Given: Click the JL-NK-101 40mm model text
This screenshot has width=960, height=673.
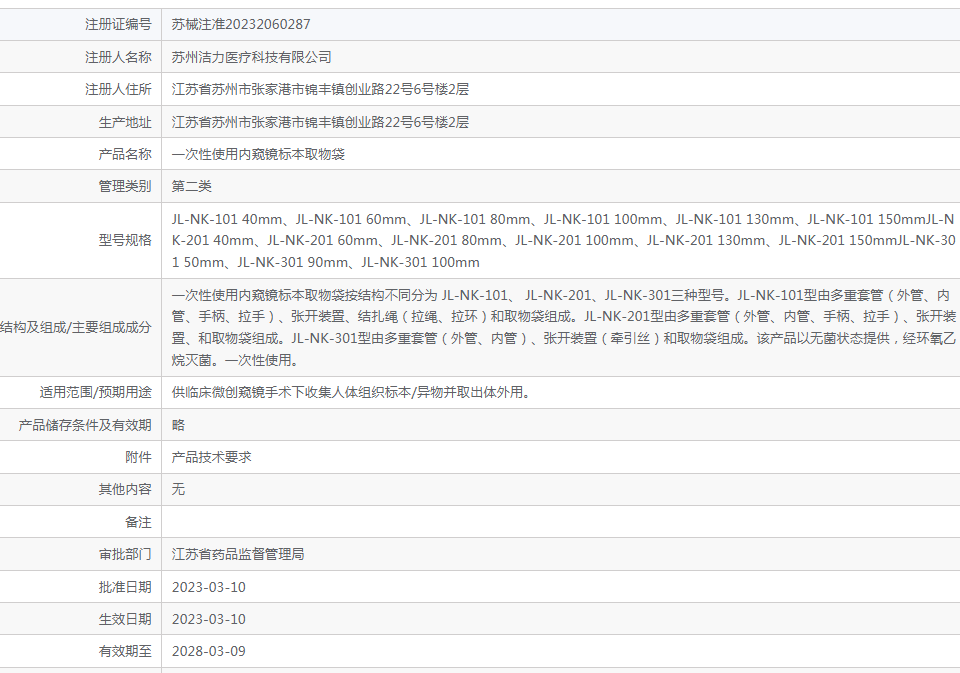Looking at the screenshot, I should tap(227, 219).
